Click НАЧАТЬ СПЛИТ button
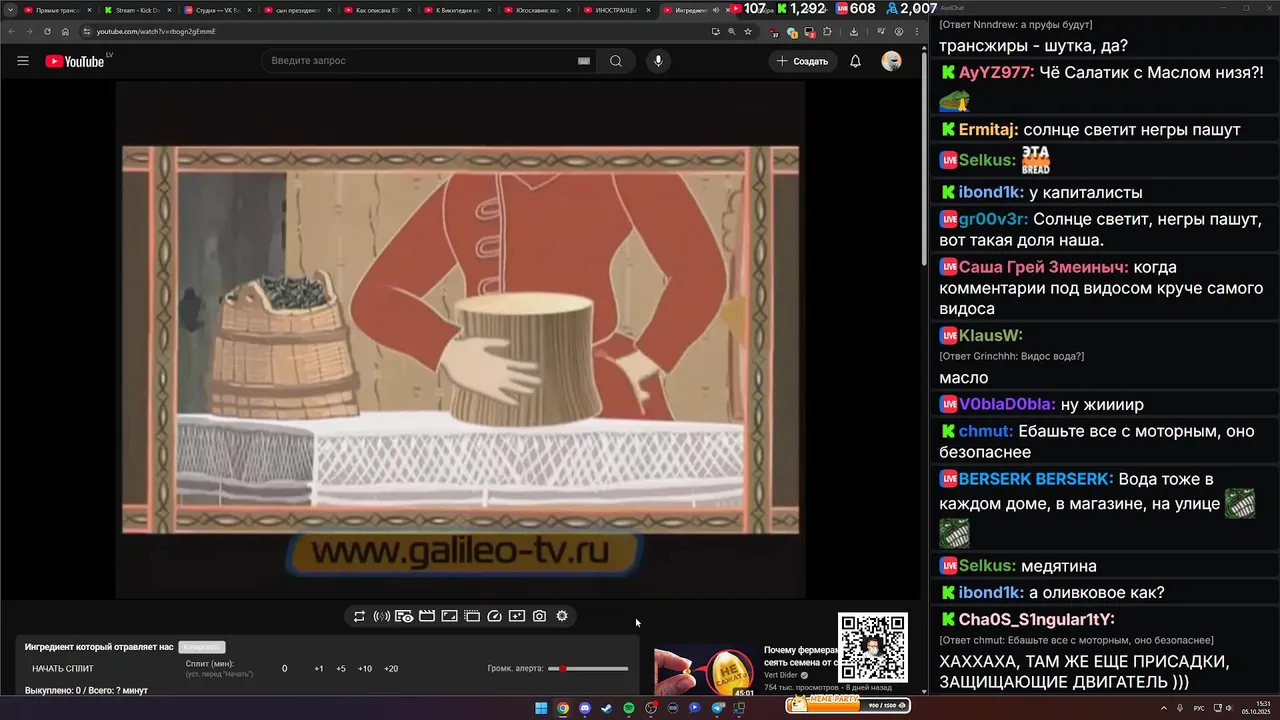The height and width of the screenshot is (720, 1280). 63,669
